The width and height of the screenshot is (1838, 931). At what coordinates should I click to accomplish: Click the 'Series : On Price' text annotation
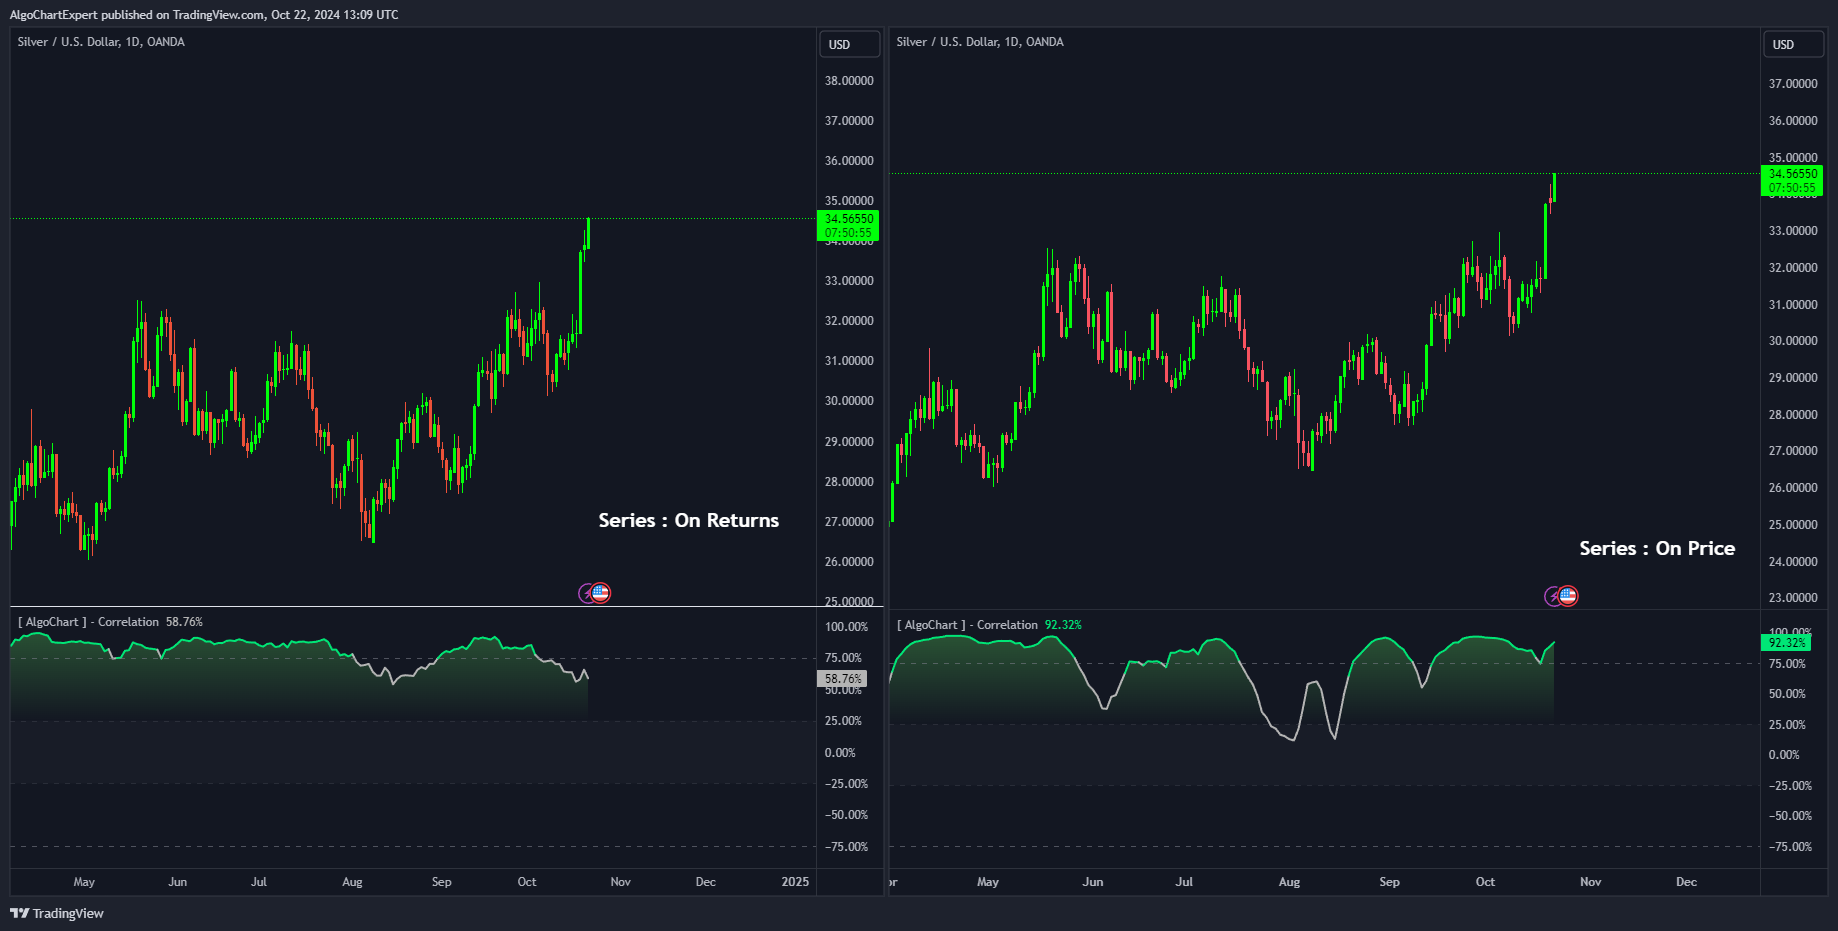(x=1657, y=548)
